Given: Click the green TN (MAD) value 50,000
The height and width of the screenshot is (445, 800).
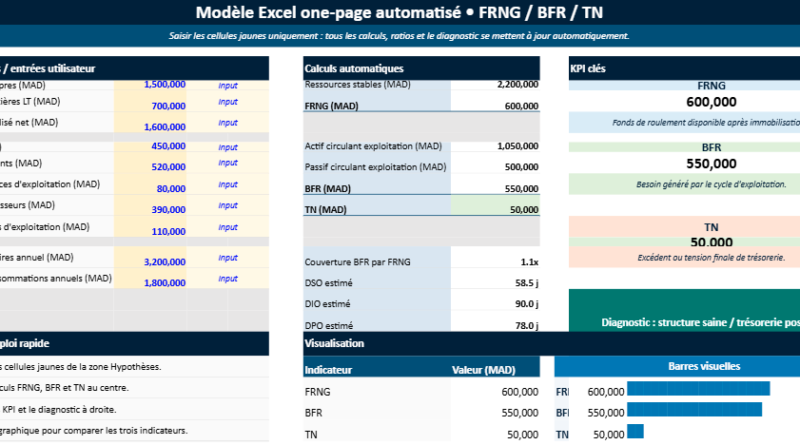Looking at the screenshot, I should [x=495, y=205].
